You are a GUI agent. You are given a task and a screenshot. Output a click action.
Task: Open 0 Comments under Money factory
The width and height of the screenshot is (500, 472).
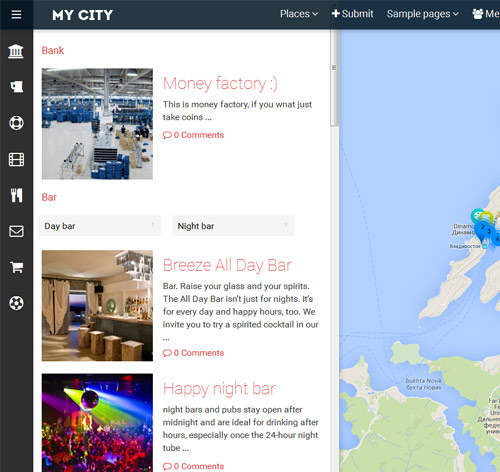199,135
